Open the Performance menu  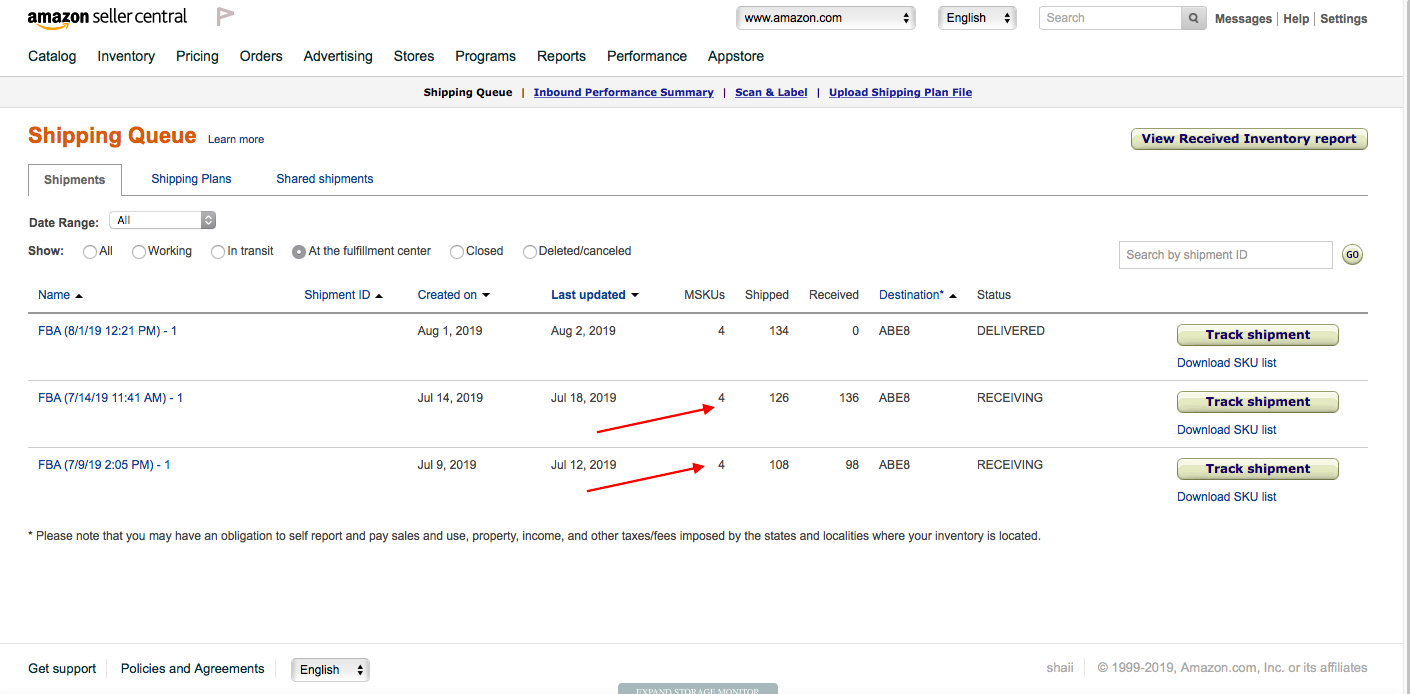tap(647, 56)
